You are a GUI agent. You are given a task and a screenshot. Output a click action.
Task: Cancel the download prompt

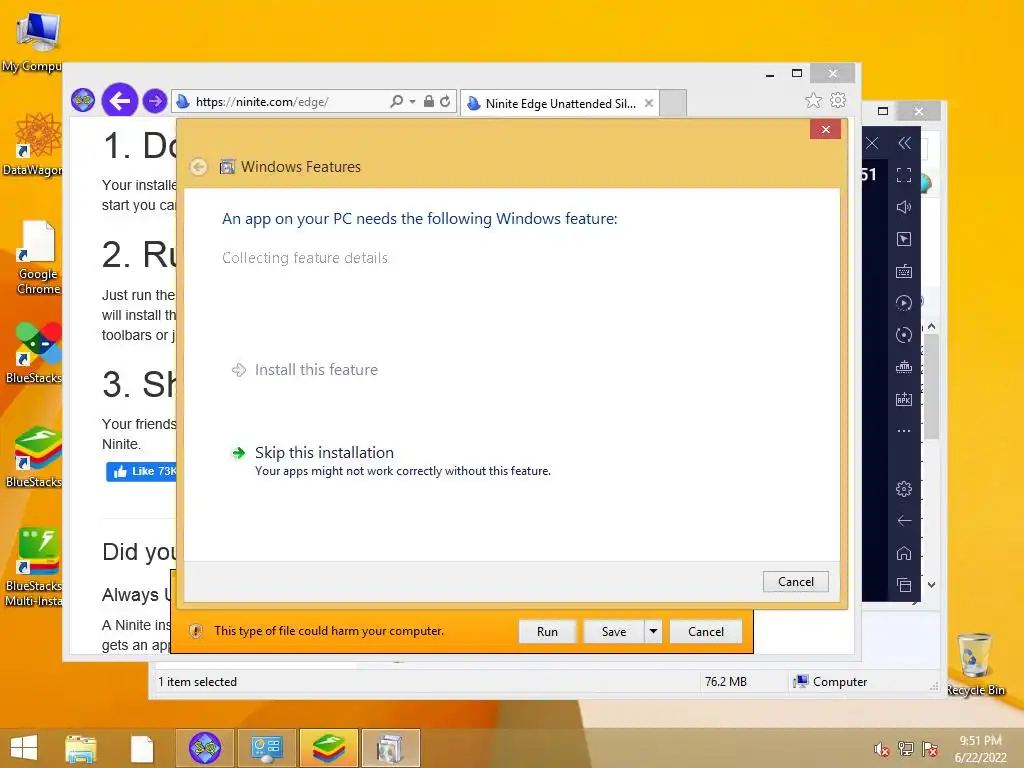[706, 632]
